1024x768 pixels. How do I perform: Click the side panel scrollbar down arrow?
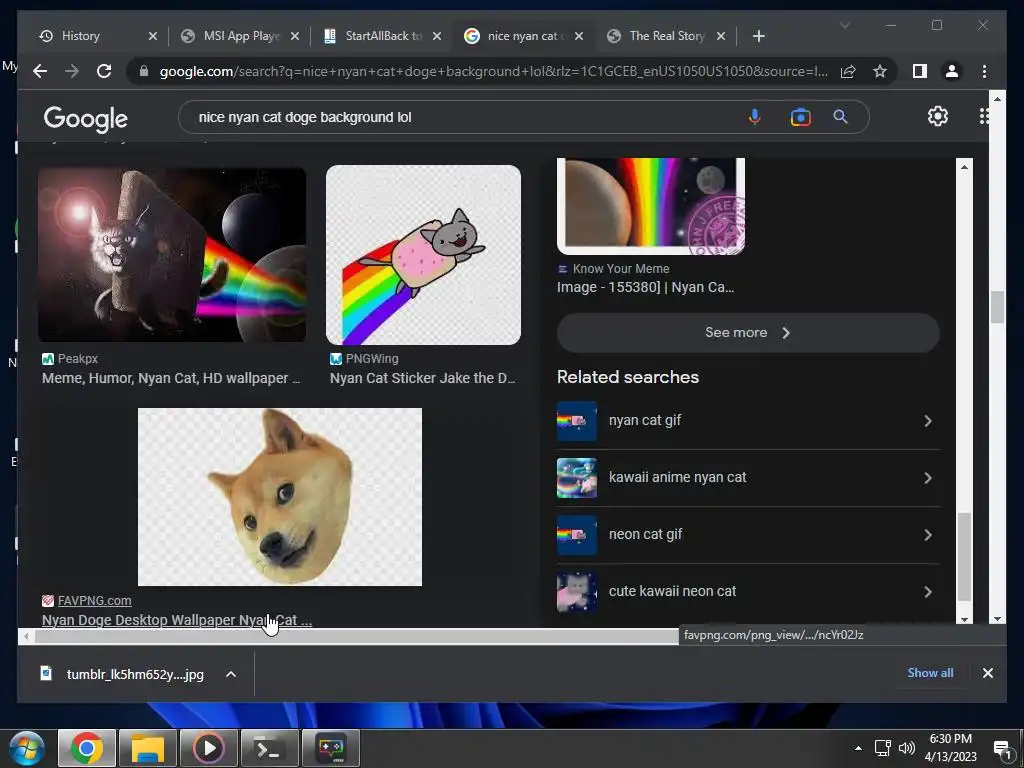[x=965, y=619]
